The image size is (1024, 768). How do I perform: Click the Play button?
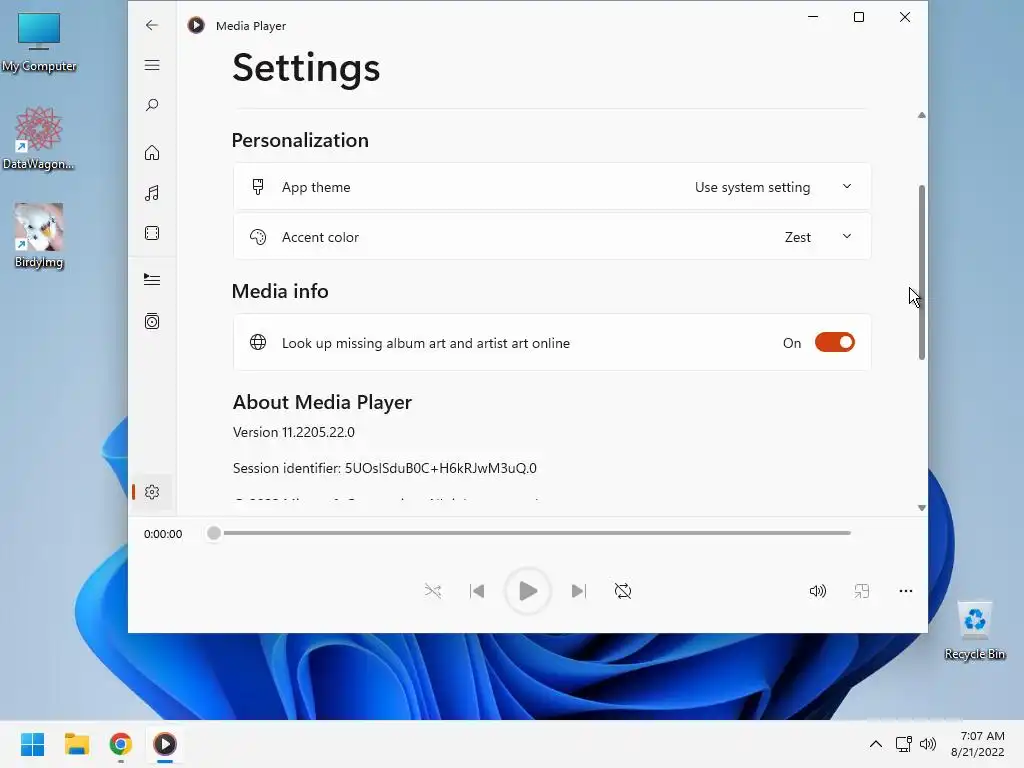[528, 591]
